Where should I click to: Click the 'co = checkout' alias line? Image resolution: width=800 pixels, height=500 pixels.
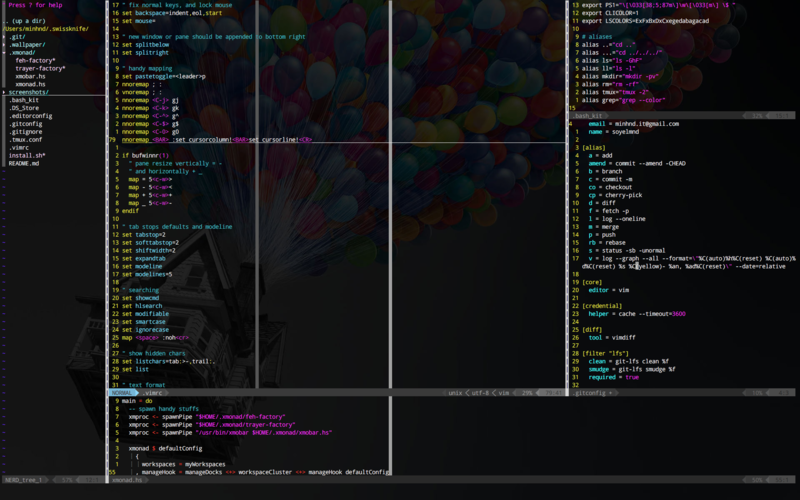click(610, 187)
